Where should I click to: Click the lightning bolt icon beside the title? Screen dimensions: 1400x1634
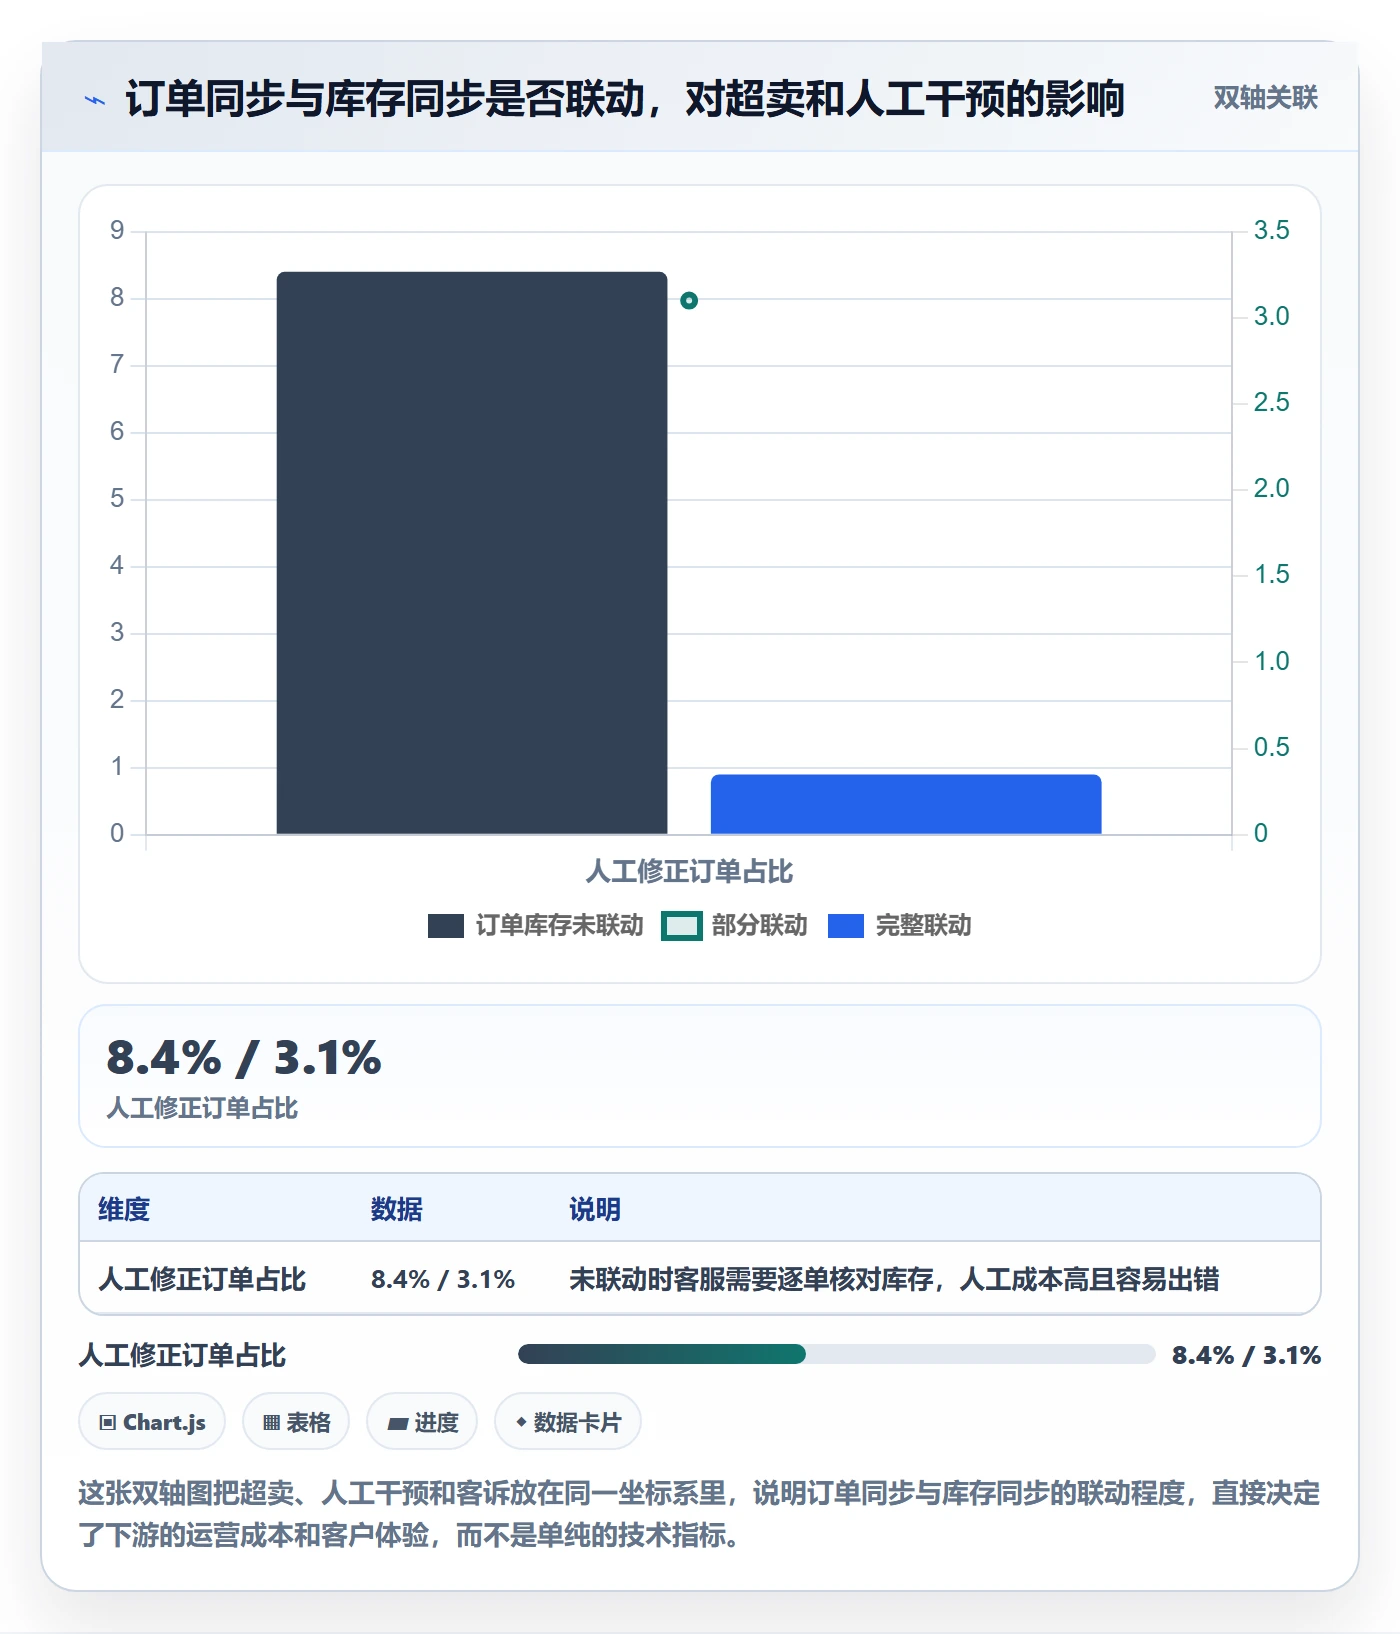(x=95, y=100)
